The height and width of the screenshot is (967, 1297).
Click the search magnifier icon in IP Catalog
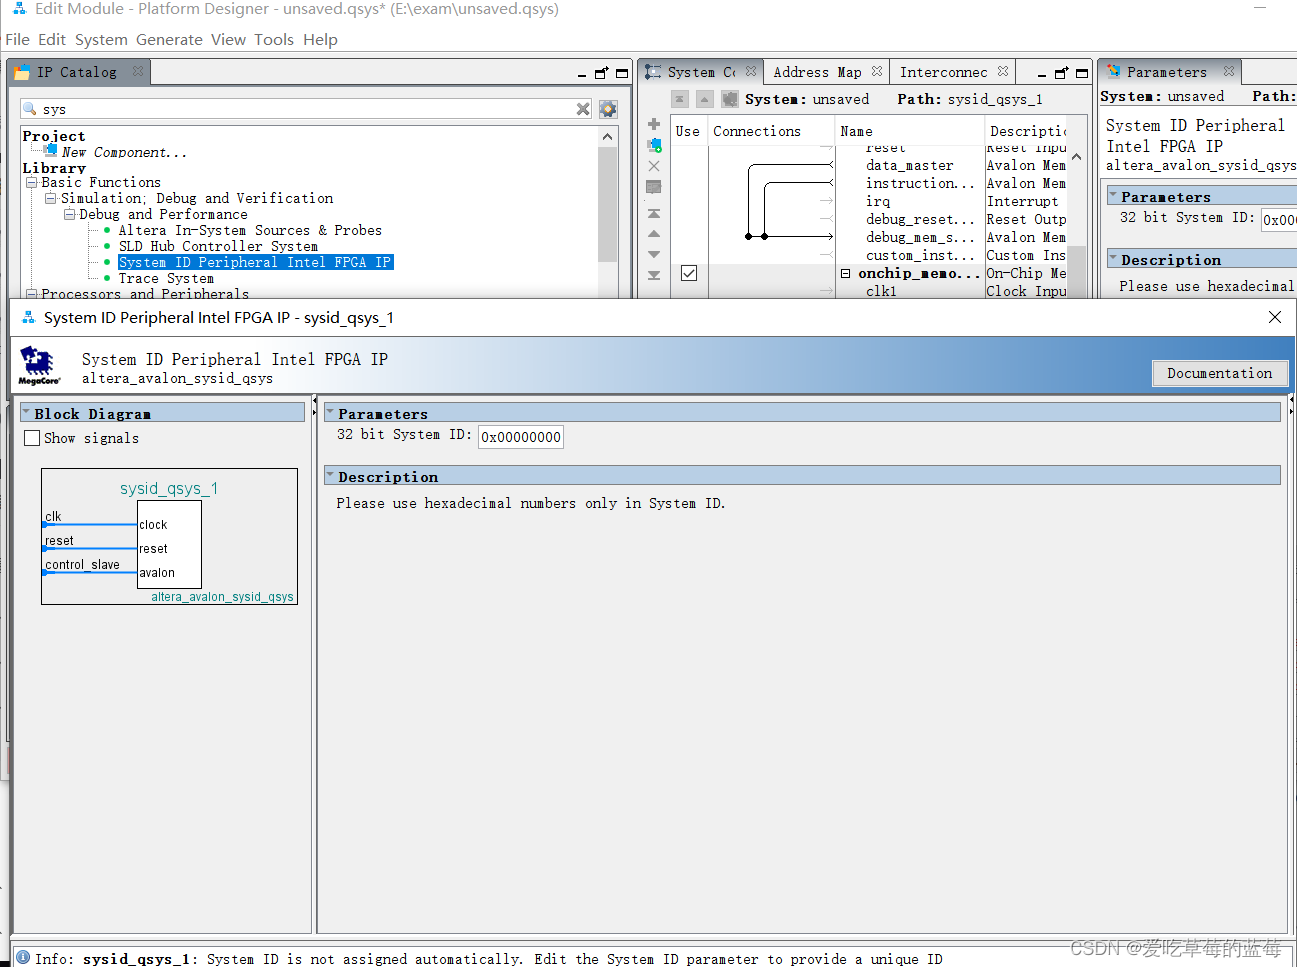pos(30,109)
